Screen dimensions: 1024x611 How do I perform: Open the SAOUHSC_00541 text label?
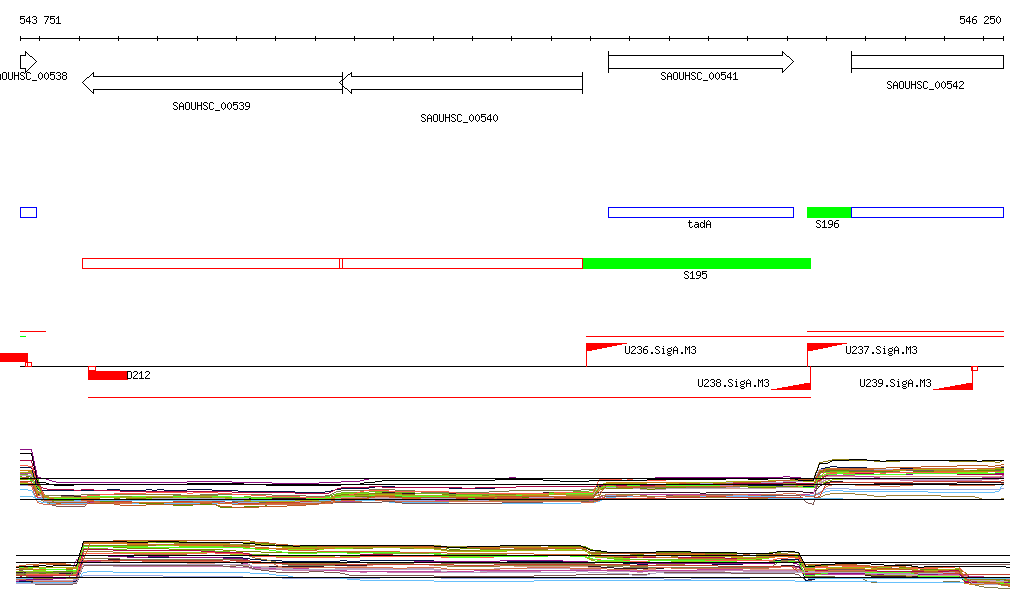point(699,76)
